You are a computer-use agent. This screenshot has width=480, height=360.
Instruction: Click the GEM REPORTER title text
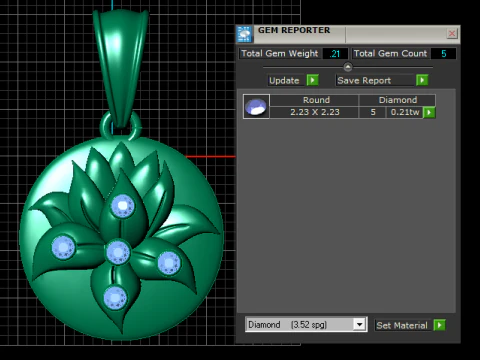click(294, 30)
